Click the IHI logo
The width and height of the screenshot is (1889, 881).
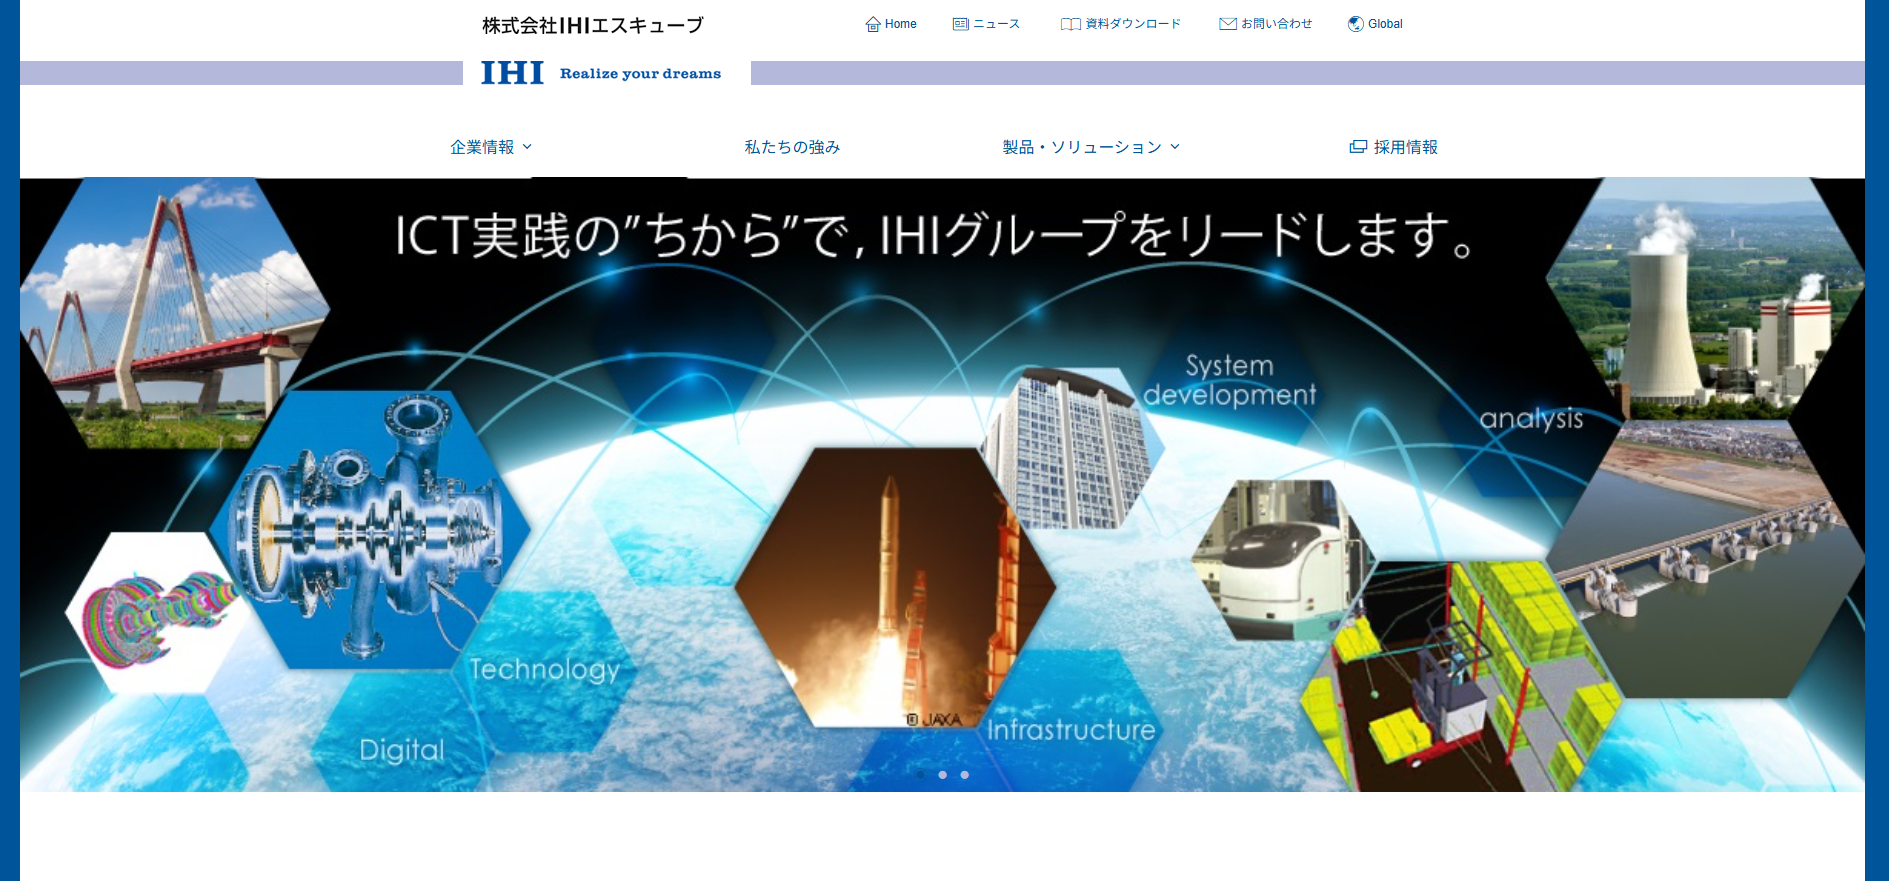tap(512, 73)
